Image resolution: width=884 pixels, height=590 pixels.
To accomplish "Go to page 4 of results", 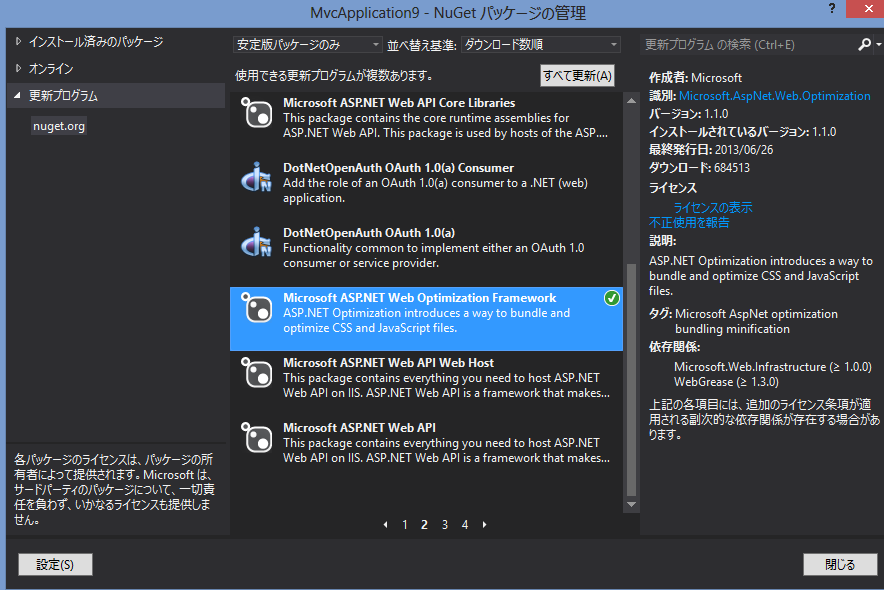I will pos(465,525).
